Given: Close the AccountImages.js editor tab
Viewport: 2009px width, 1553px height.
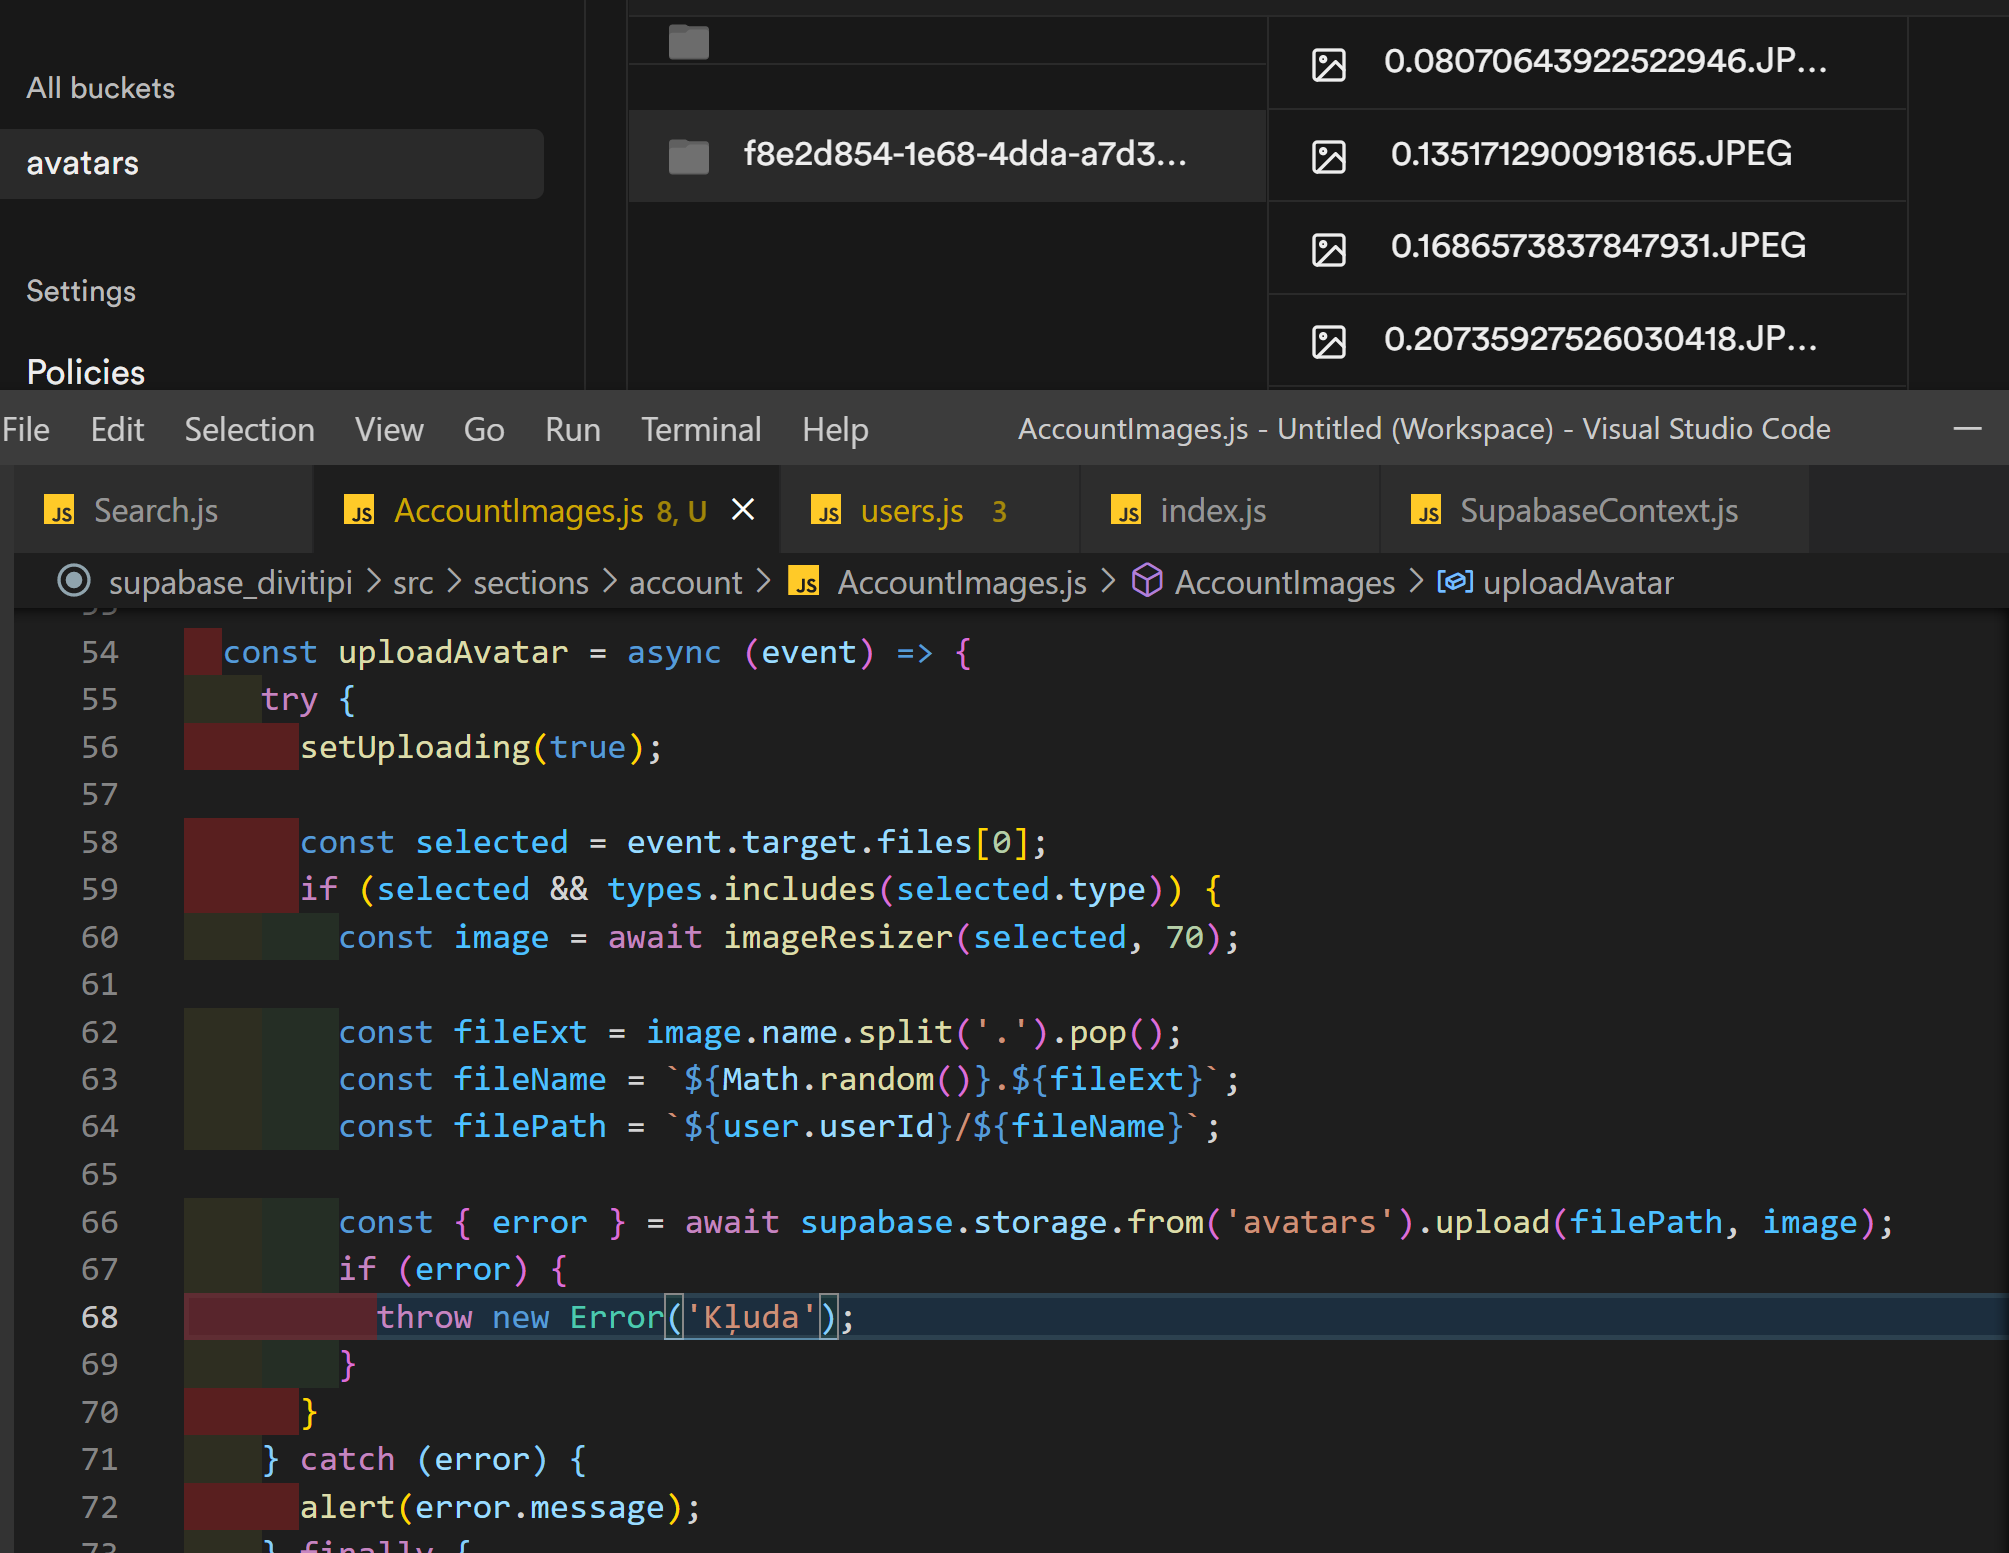Looking at the screenshot, I should (x=742, y=510).
